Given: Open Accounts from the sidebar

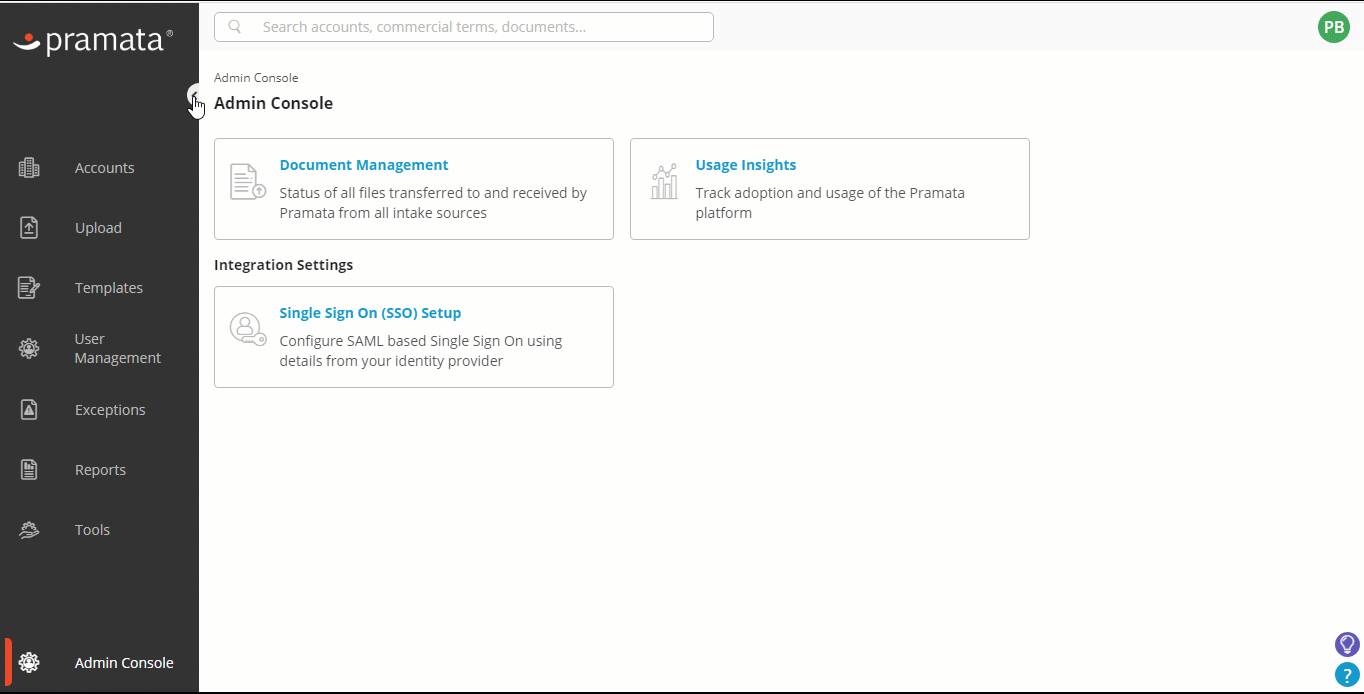Looking at the screenshot, I should click(104, 168).
